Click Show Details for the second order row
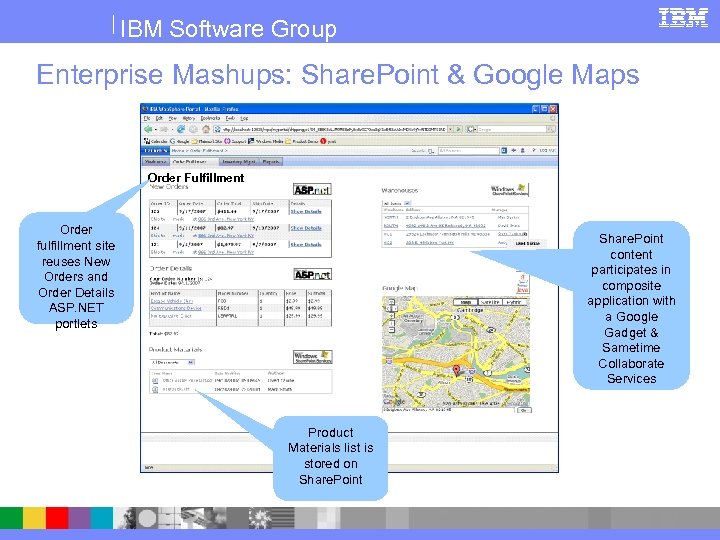Screen dimensions: 720x540 (x=306, y=228)
